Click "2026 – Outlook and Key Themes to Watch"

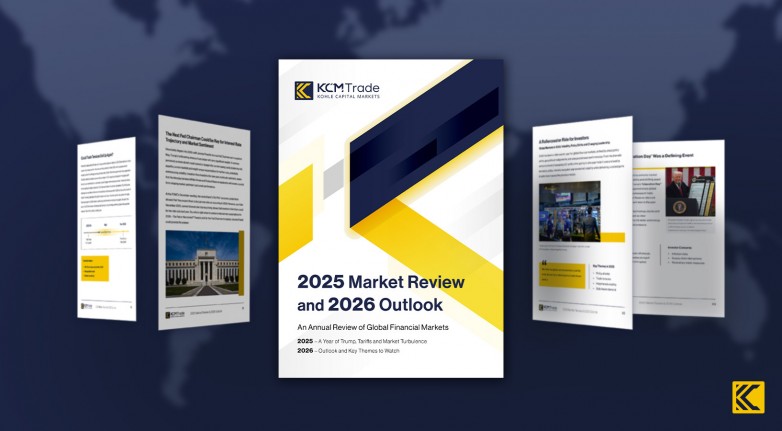348,351
